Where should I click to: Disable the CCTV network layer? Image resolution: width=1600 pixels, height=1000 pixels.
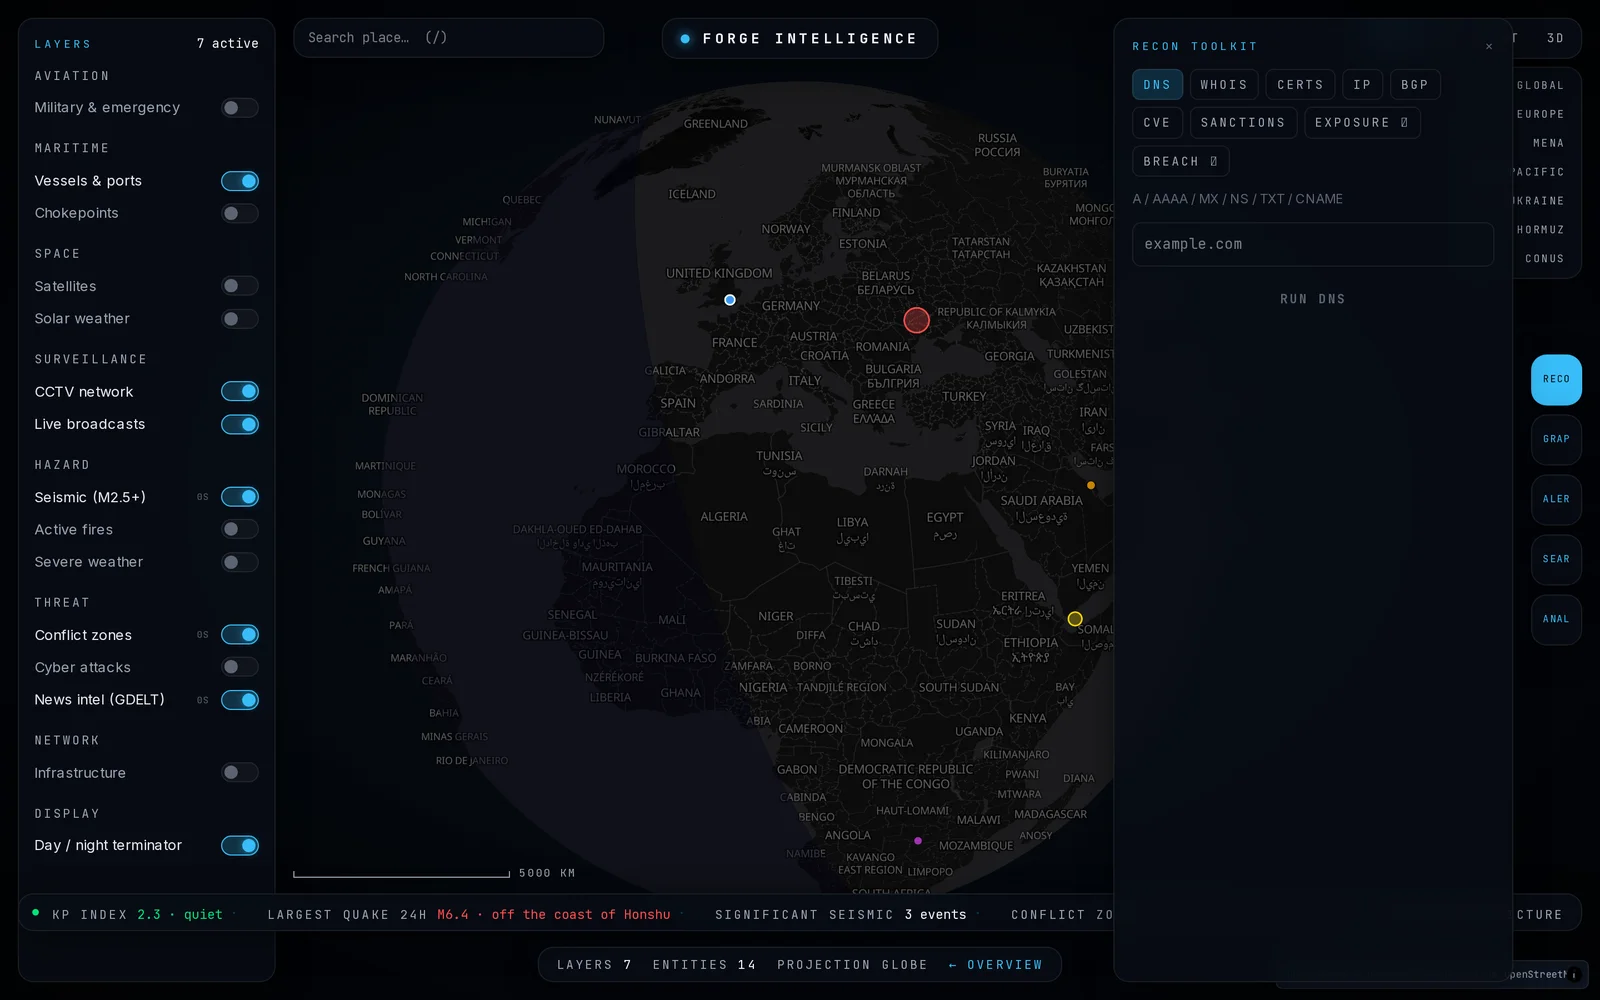tap(240, 391)
